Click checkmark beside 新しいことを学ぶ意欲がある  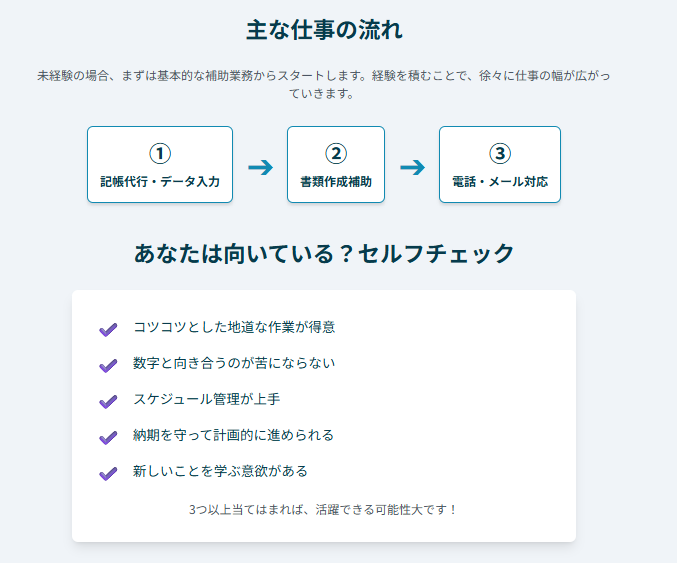coord(108,473)
